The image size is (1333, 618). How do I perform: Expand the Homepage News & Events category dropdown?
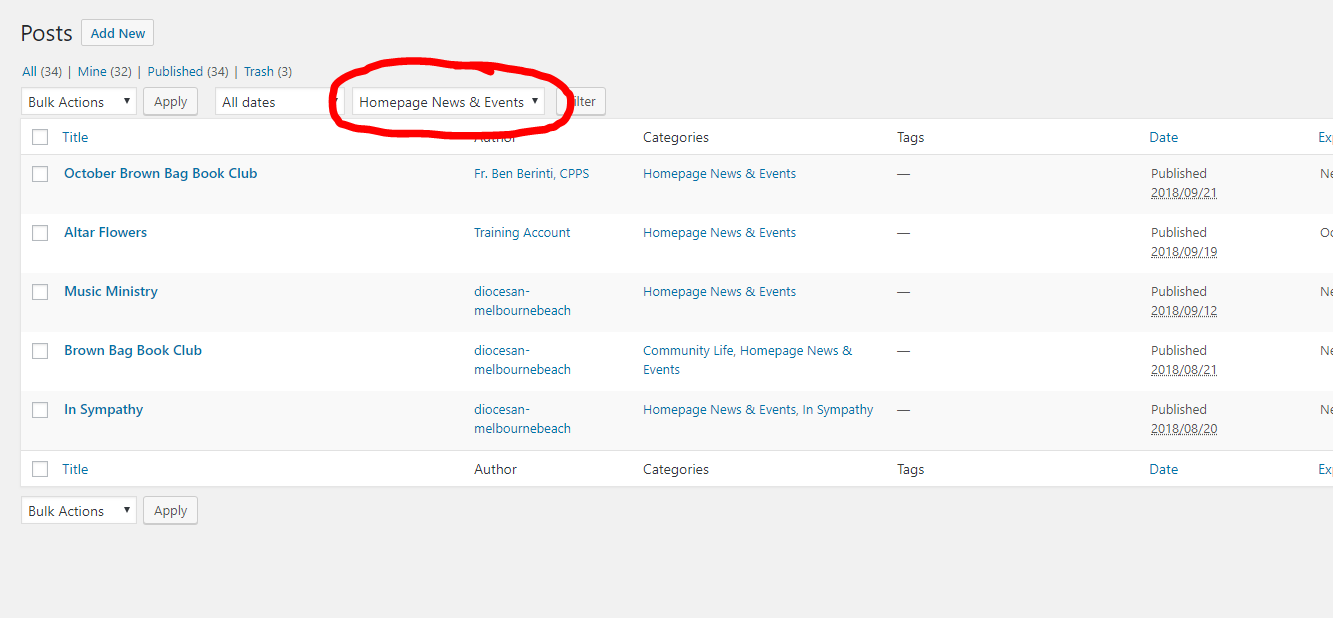[x=448, y=102]
